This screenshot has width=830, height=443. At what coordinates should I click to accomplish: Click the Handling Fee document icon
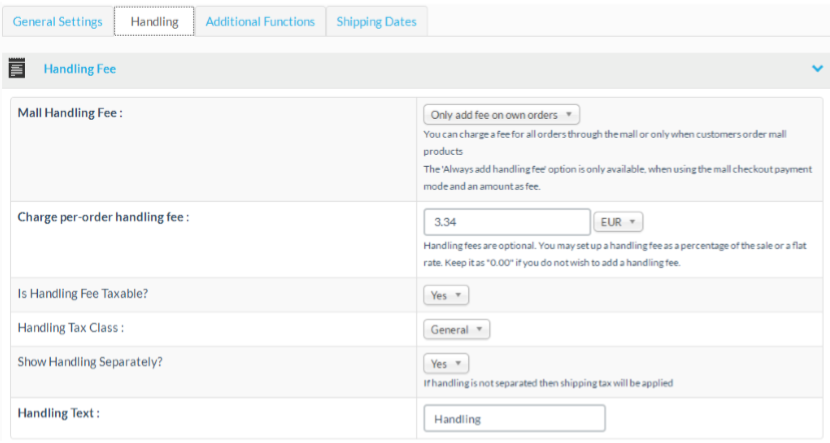(x=17, y=68)
